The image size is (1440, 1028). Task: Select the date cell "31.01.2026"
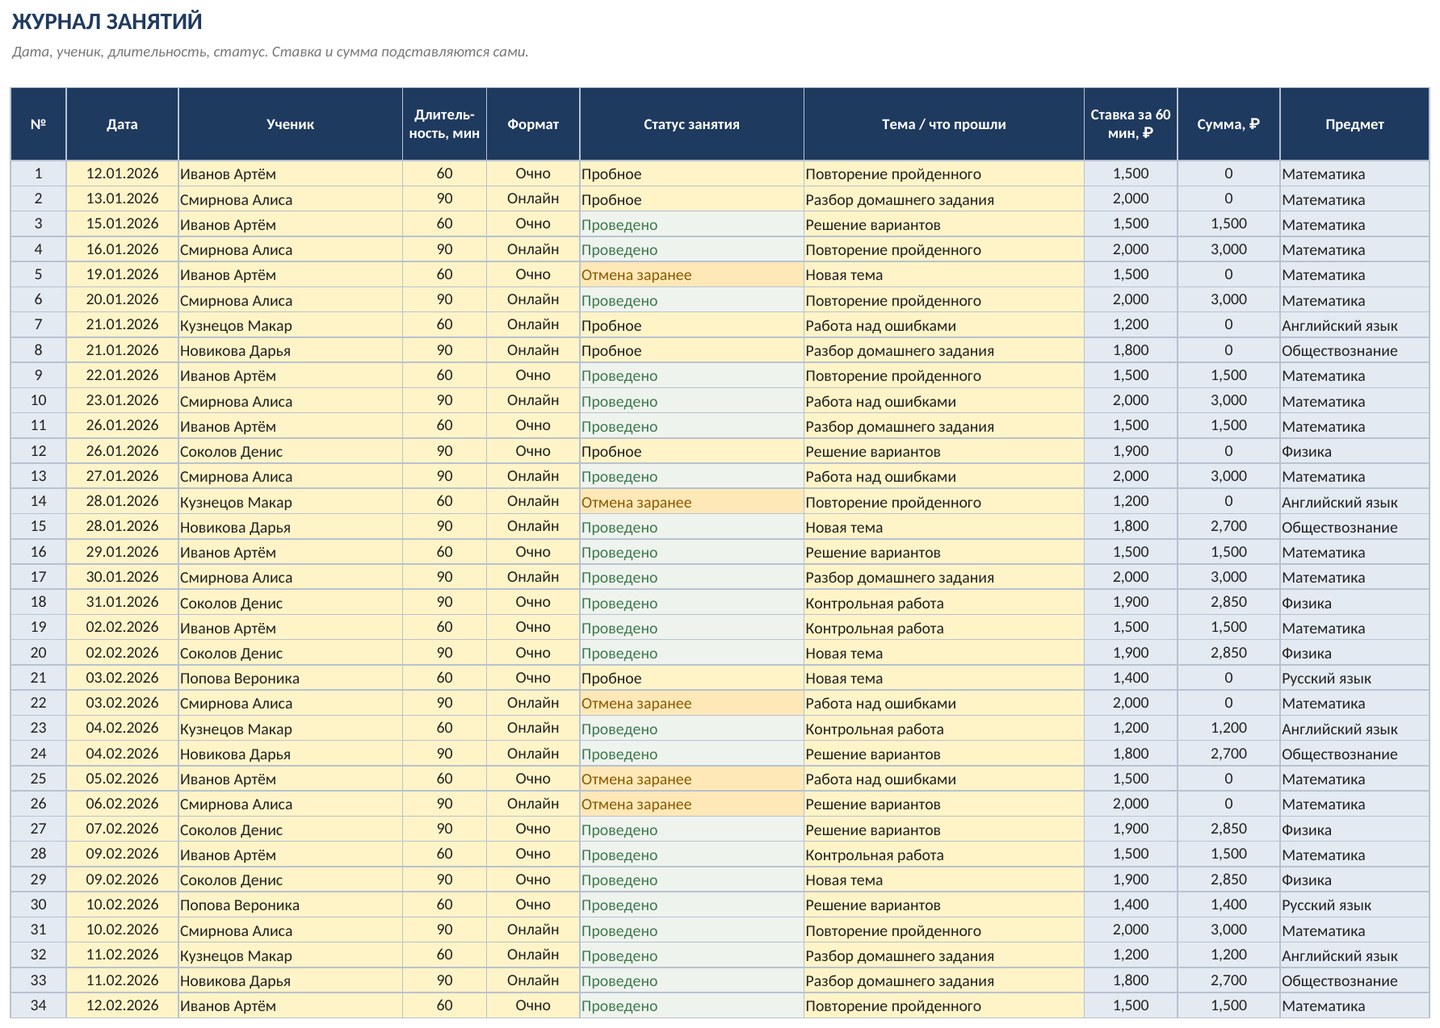coord(122,602)
